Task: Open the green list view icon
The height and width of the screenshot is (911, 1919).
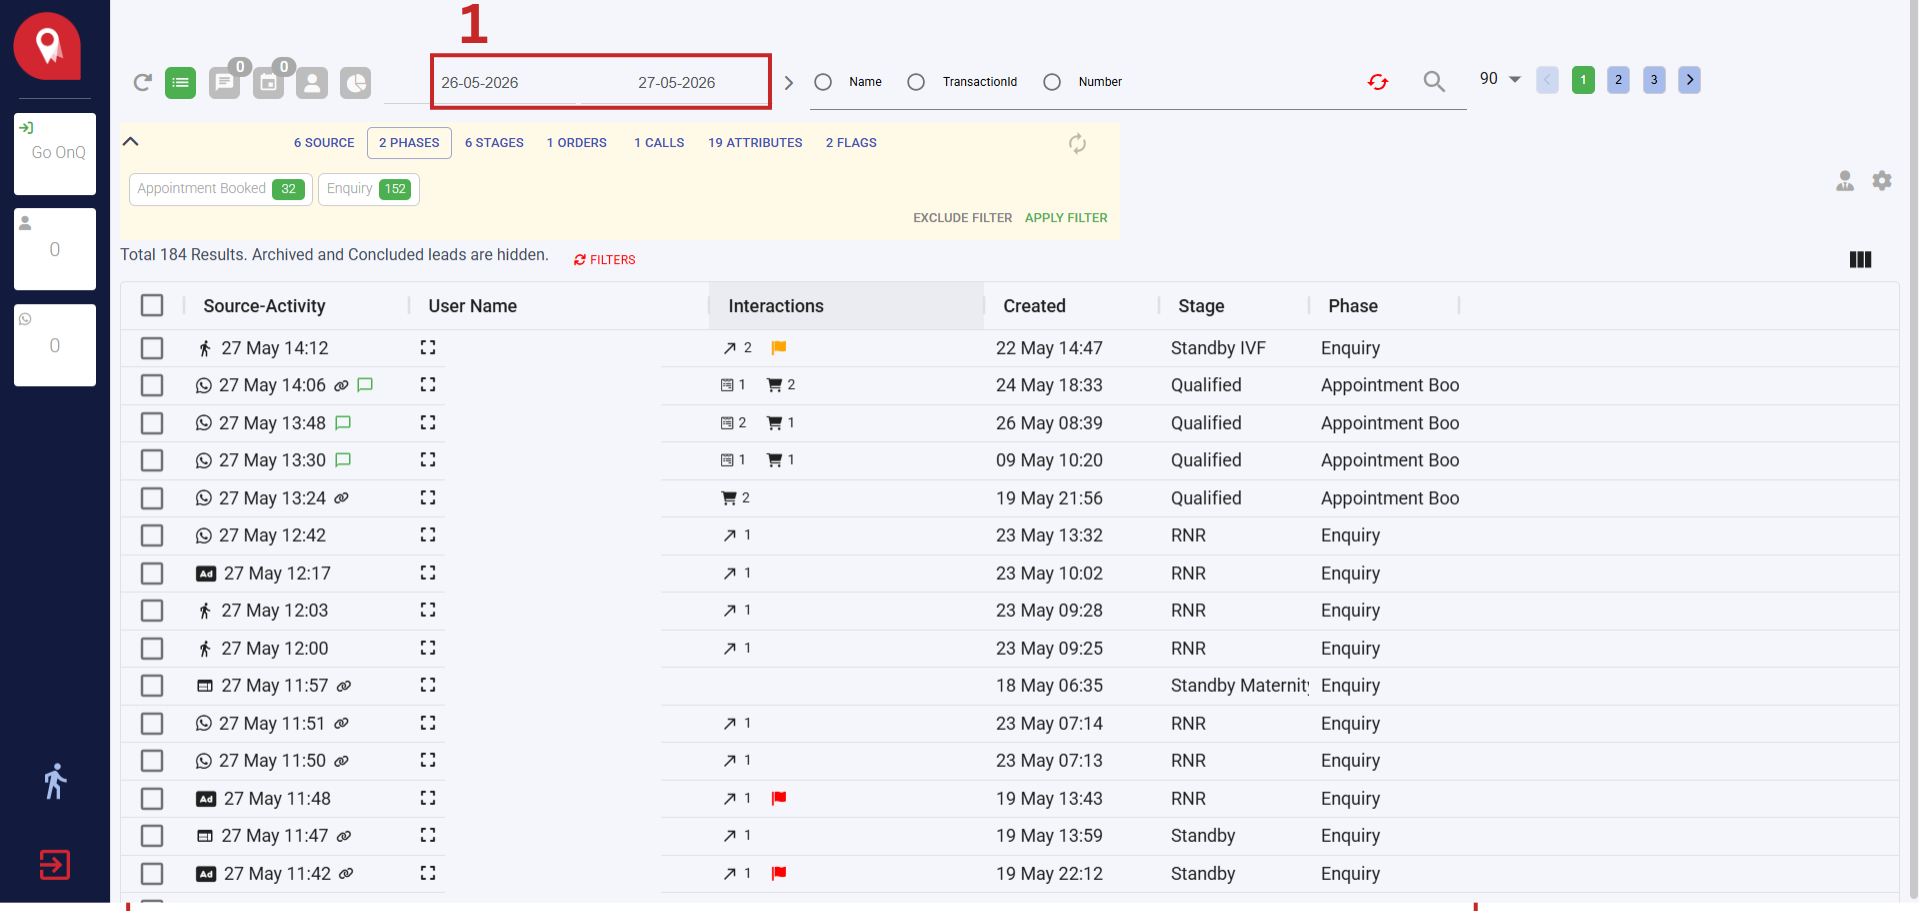Action: coord(180,82)
